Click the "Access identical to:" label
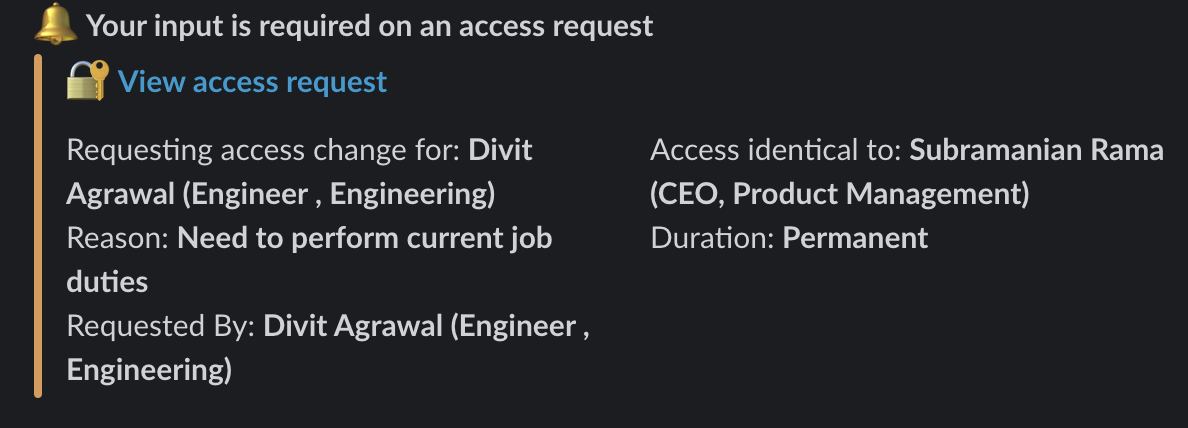Screen dimensions: 1188x428 776,151
